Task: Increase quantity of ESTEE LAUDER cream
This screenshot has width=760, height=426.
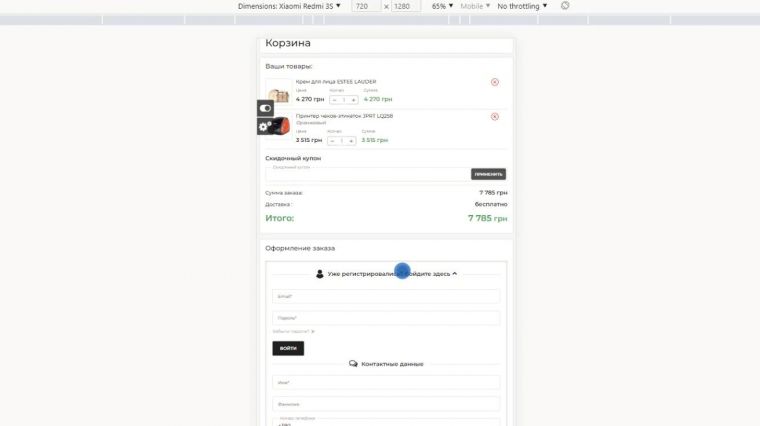Action: 352,100
